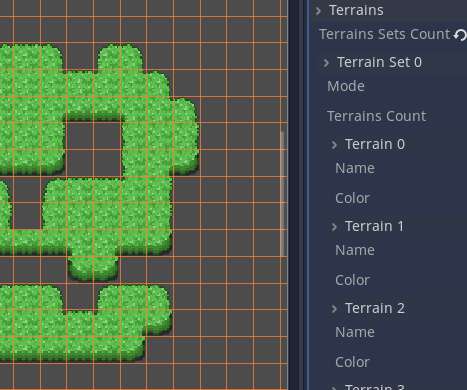Screen dimensions: 467x390
Task: Click the Color property under Terrain 0
Action: coord(352,198)
